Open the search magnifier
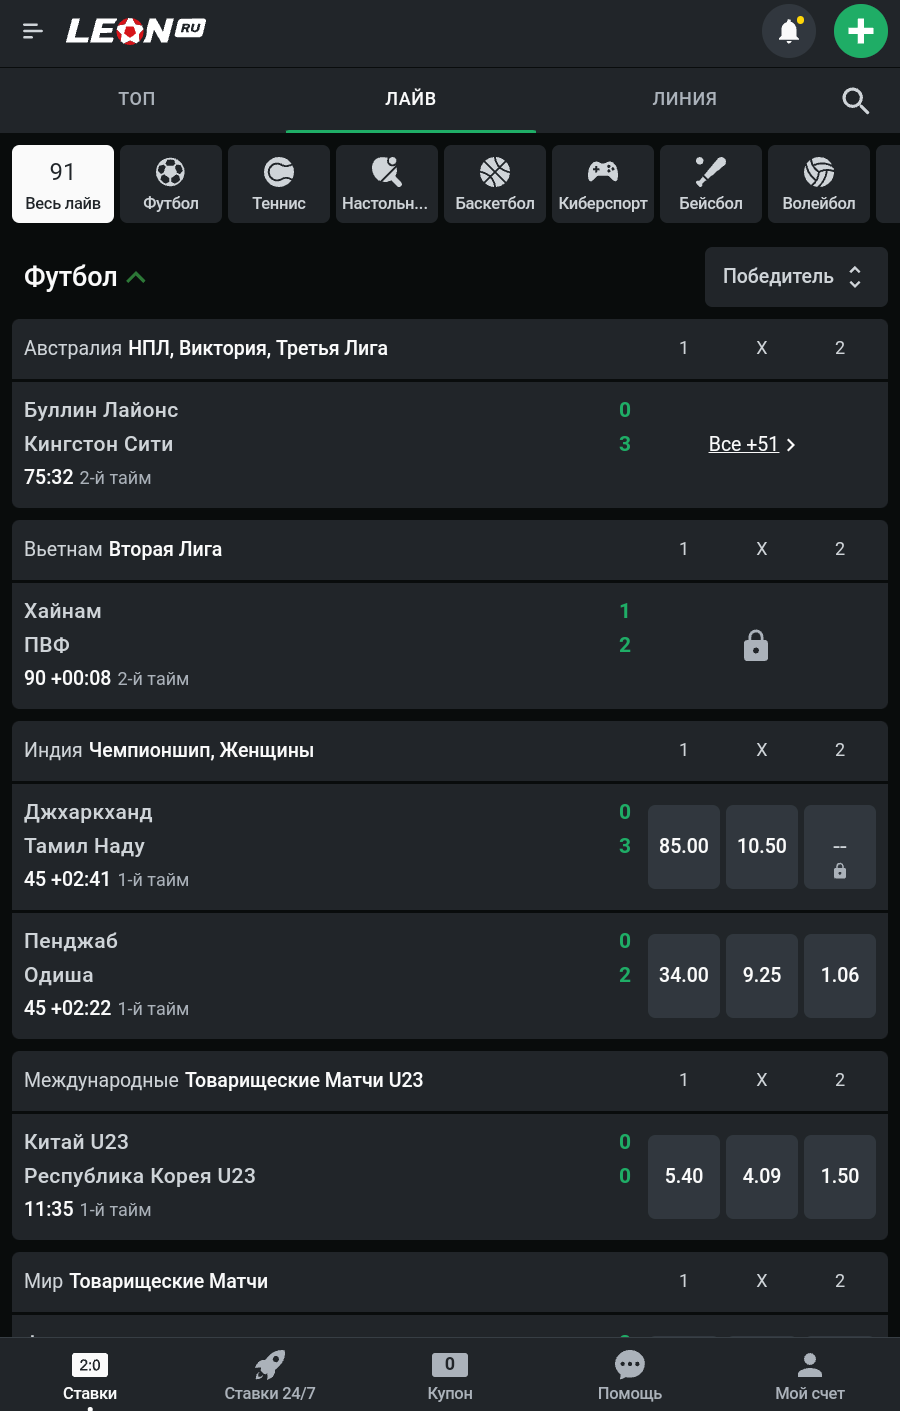This screenshot has height=1411, width=900. (x=855, y=100)
